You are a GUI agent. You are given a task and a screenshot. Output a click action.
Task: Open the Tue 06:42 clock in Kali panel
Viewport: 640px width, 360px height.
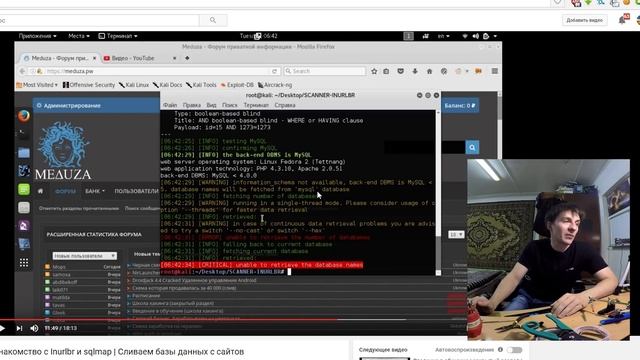(x=258, y=36)
